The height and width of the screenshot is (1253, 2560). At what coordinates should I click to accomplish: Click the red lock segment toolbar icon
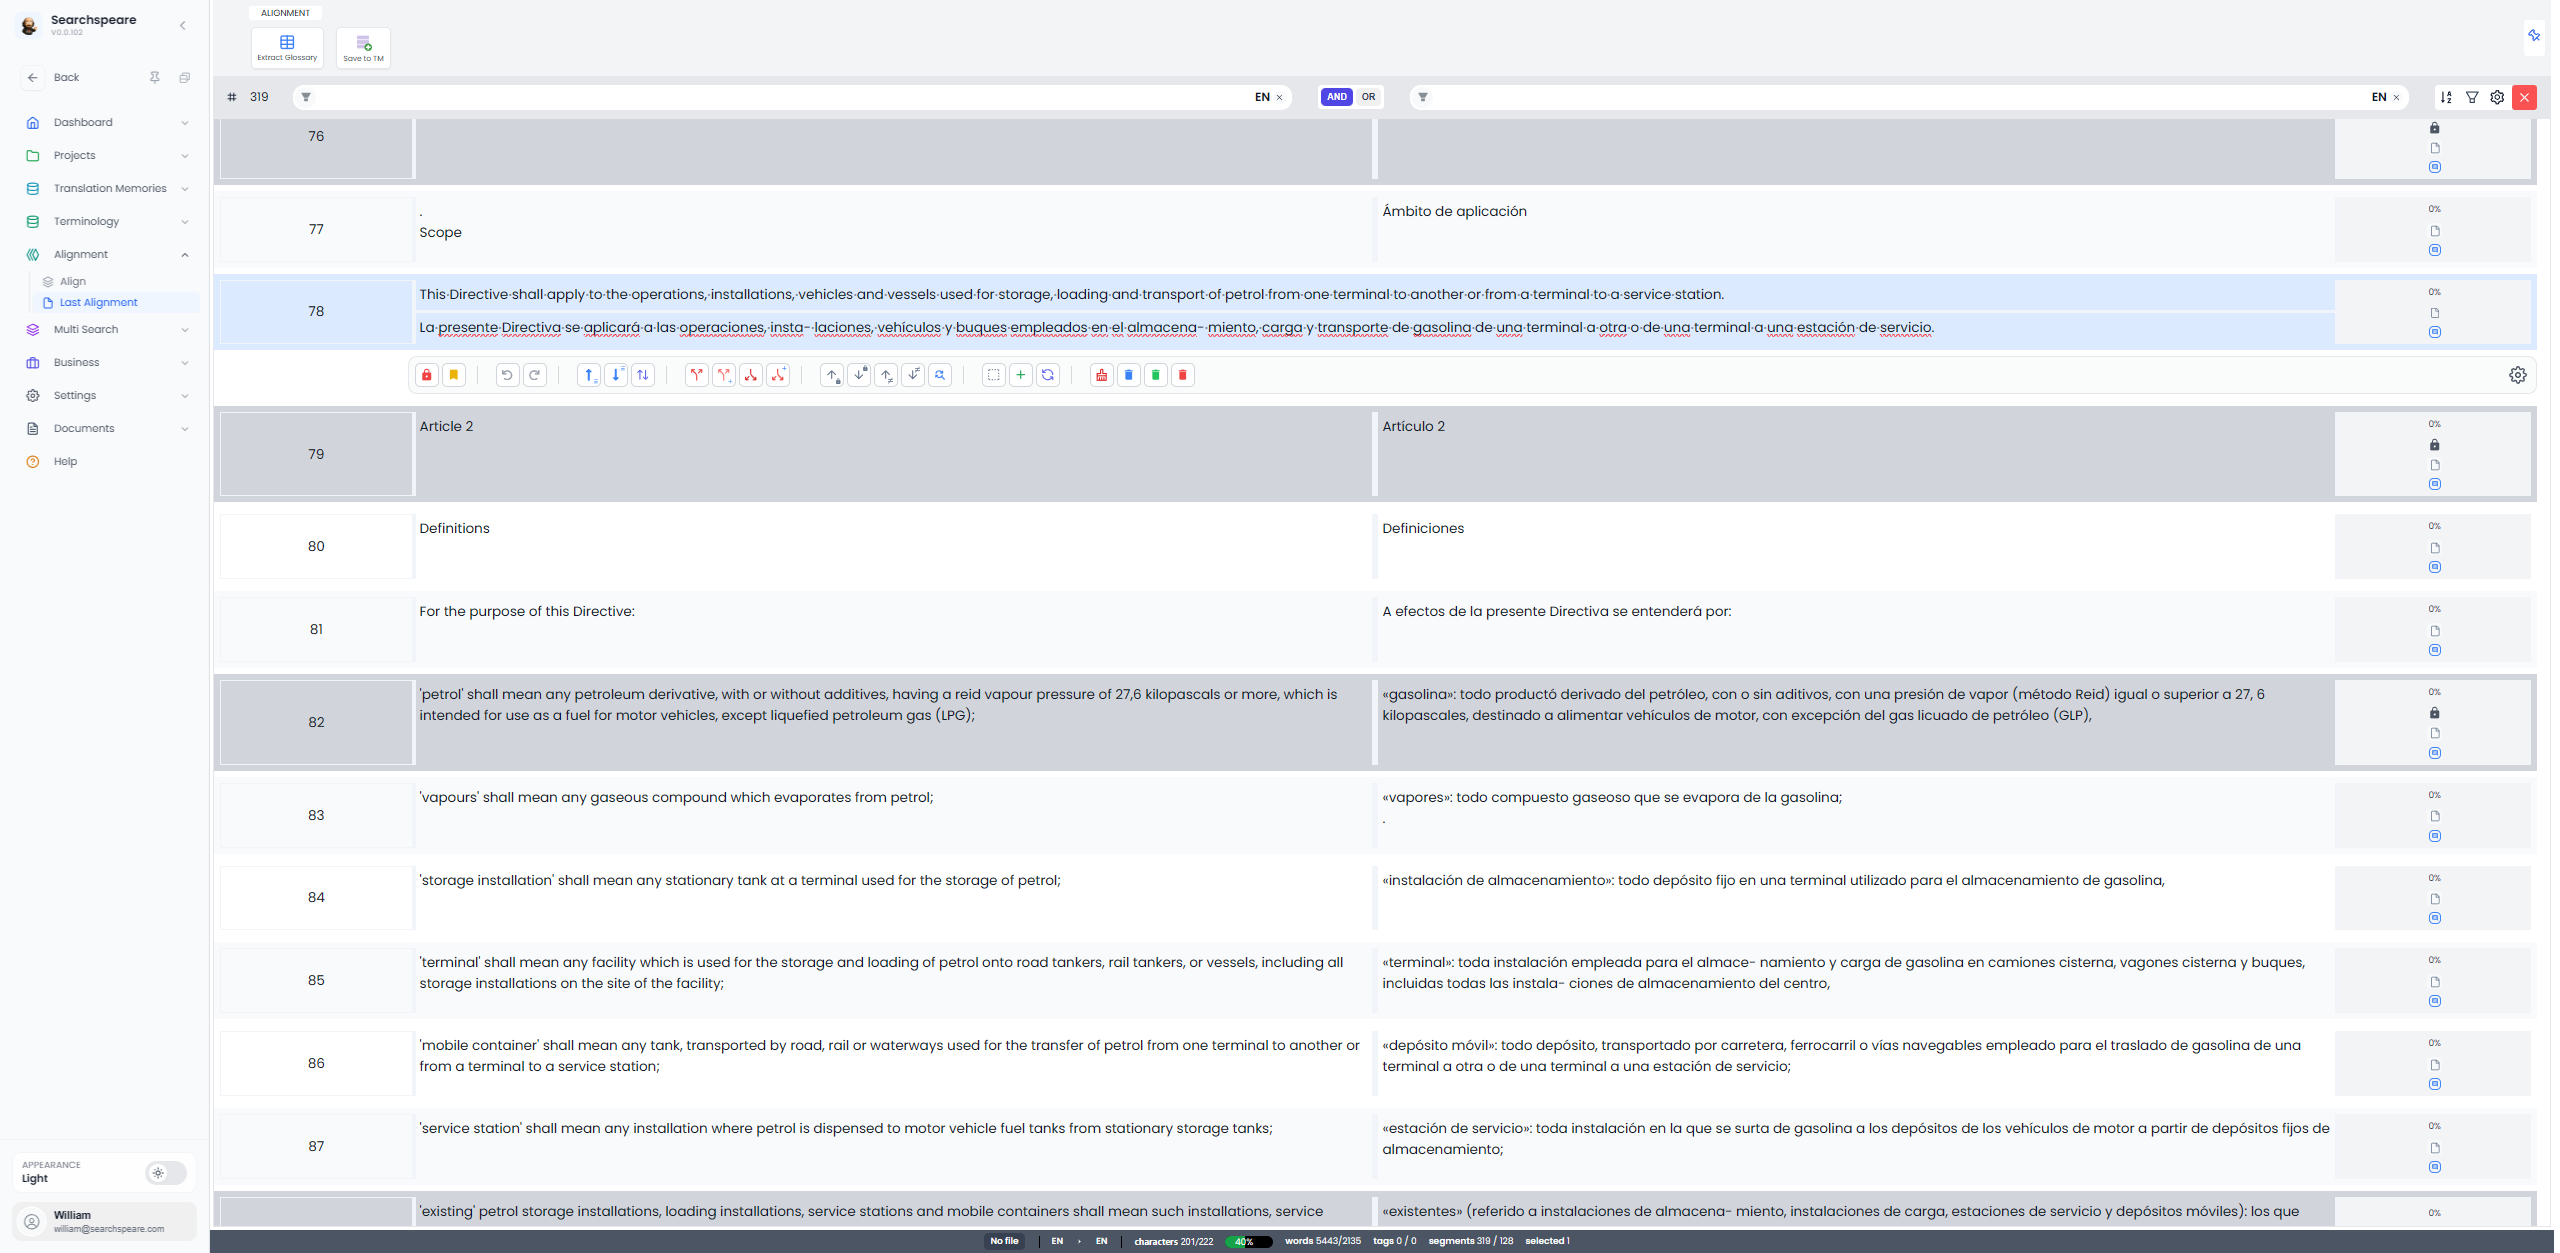click(x=427, y=375)
